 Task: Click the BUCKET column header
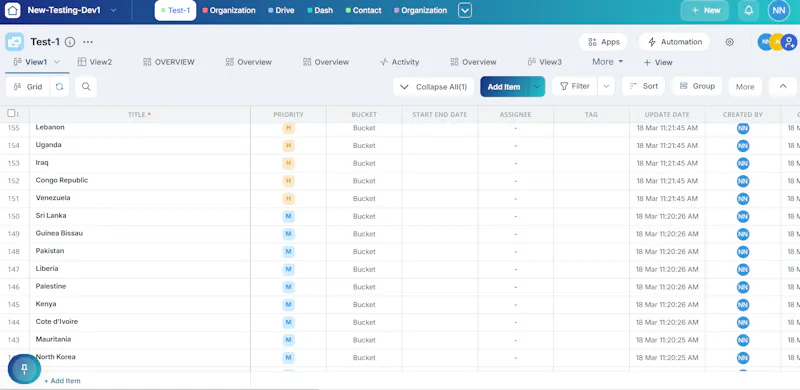click(364, 114)
